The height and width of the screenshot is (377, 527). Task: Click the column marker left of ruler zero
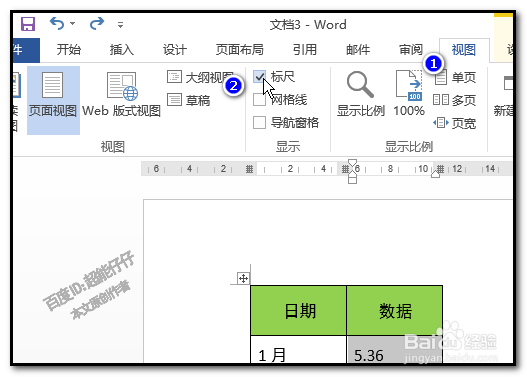249,169
